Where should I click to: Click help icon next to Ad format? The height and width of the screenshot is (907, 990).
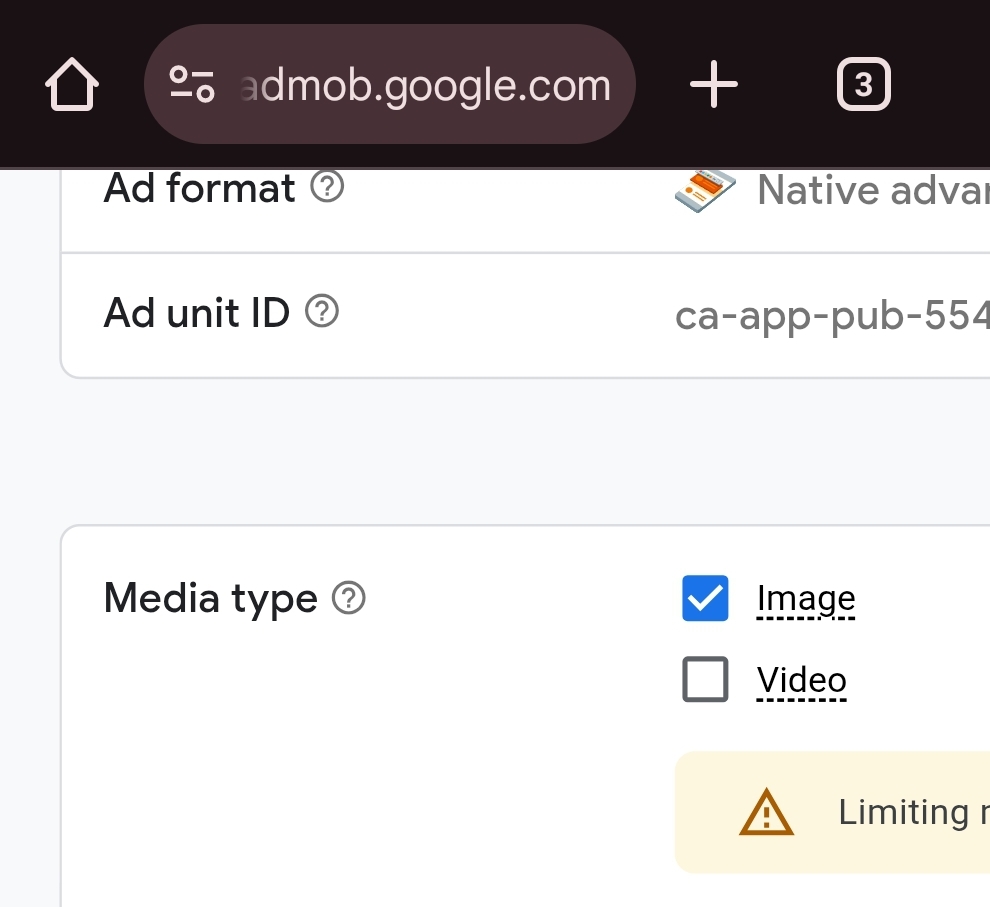[x=328, y=187]
